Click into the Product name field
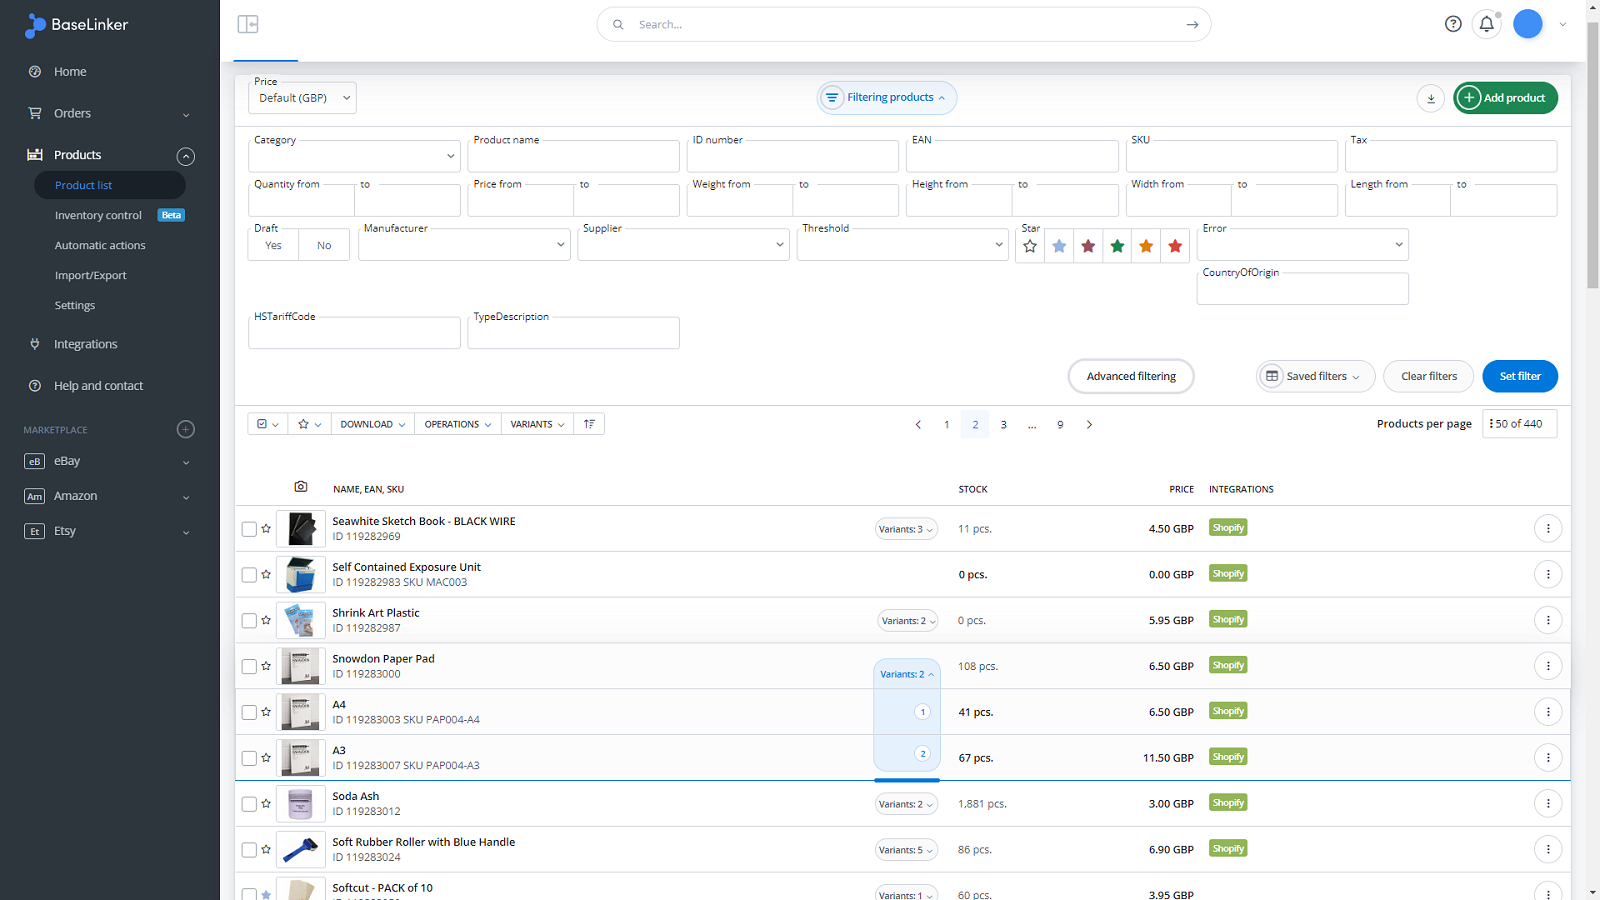 573,158
